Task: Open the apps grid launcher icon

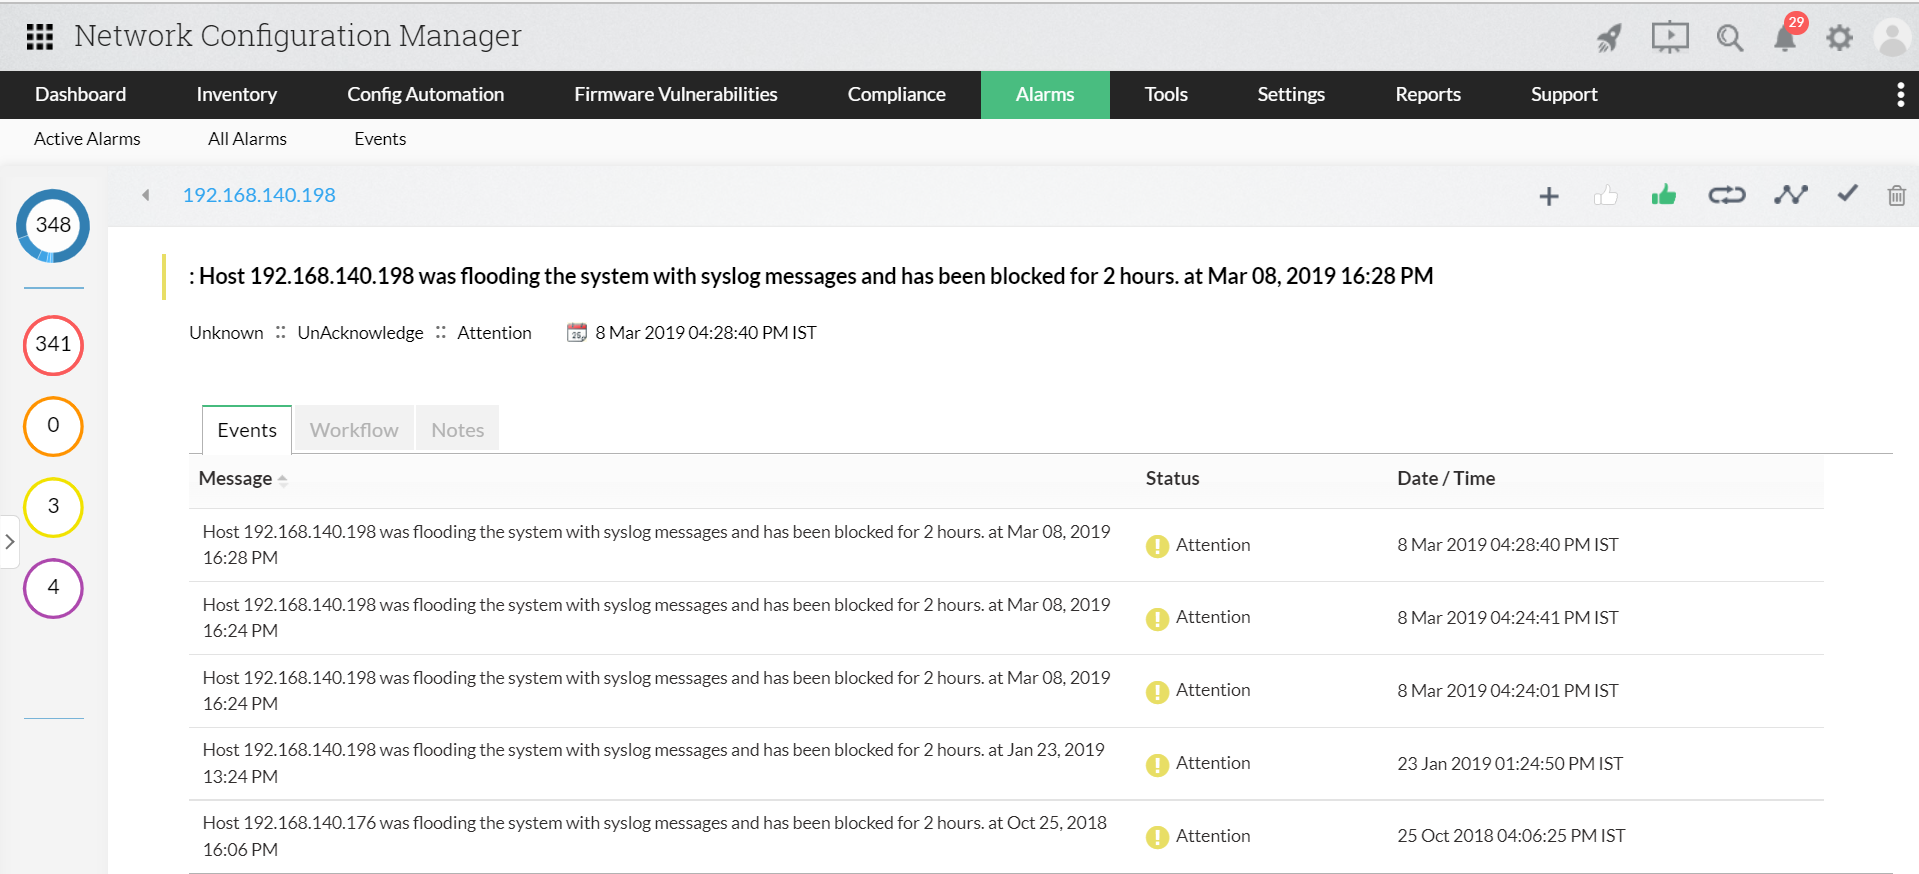Action: 39,37
